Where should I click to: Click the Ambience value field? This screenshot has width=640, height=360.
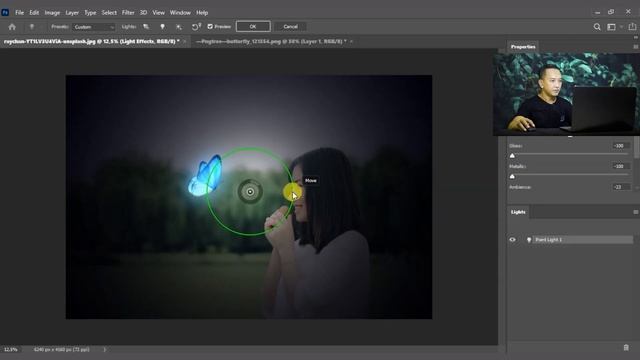click(x=620, y=187)
